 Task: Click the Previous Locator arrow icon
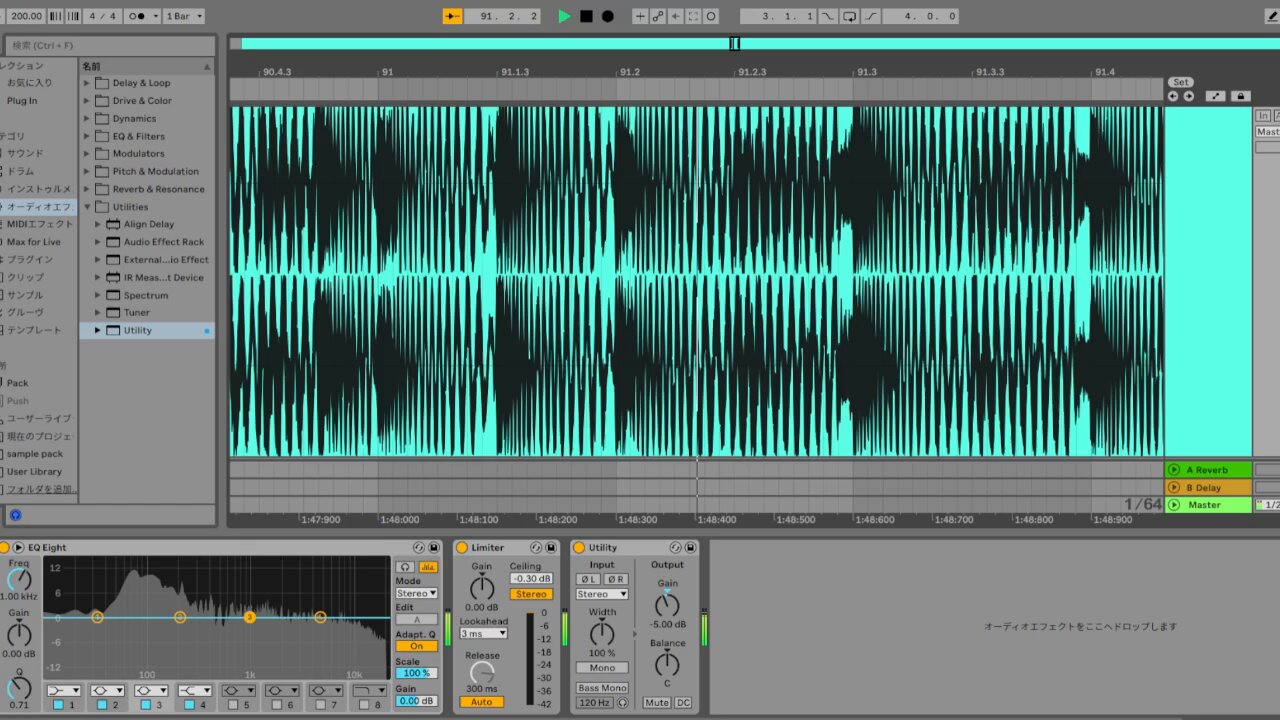[1173, 96]
